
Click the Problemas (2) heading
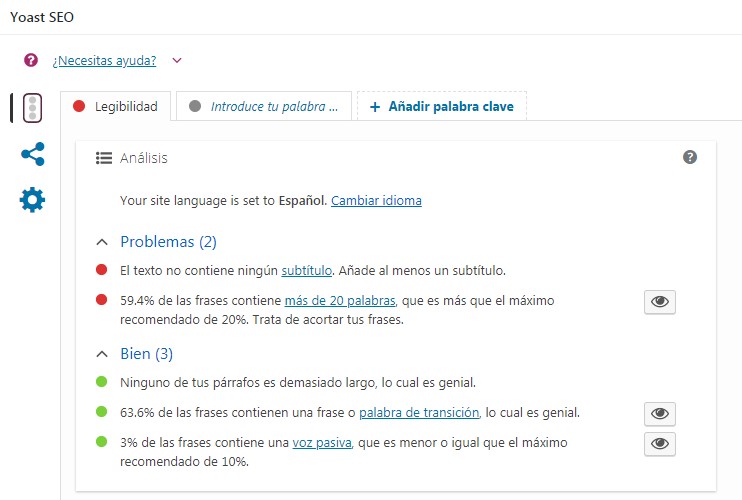tap(168, 242)
